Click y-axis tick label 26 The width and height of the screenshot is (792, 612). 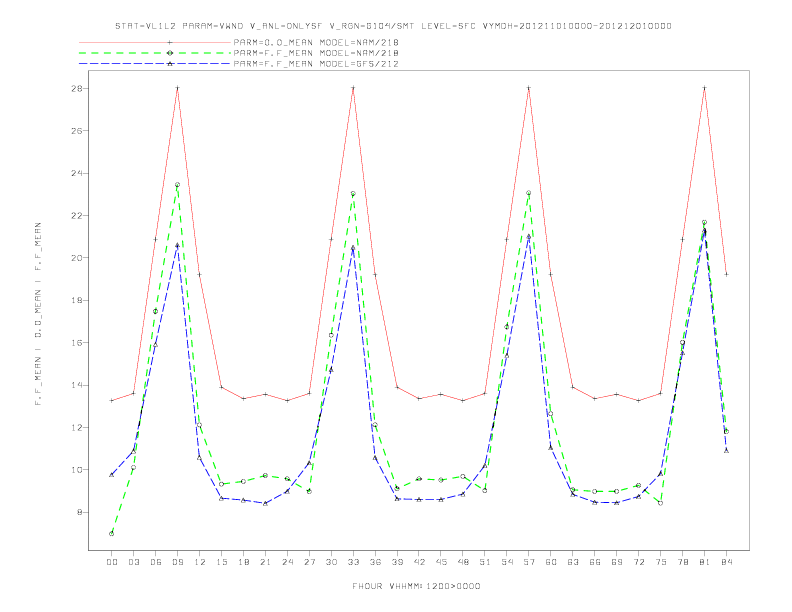79,131
